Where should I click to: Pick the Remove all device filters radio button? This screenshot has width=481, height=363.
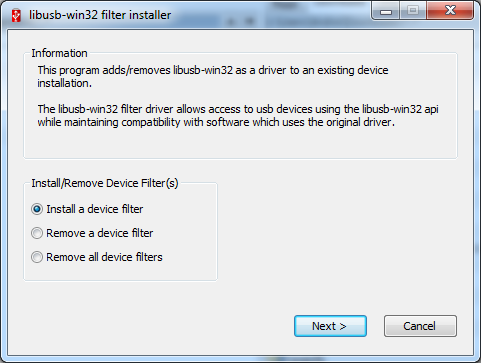[x=37, y=257]
